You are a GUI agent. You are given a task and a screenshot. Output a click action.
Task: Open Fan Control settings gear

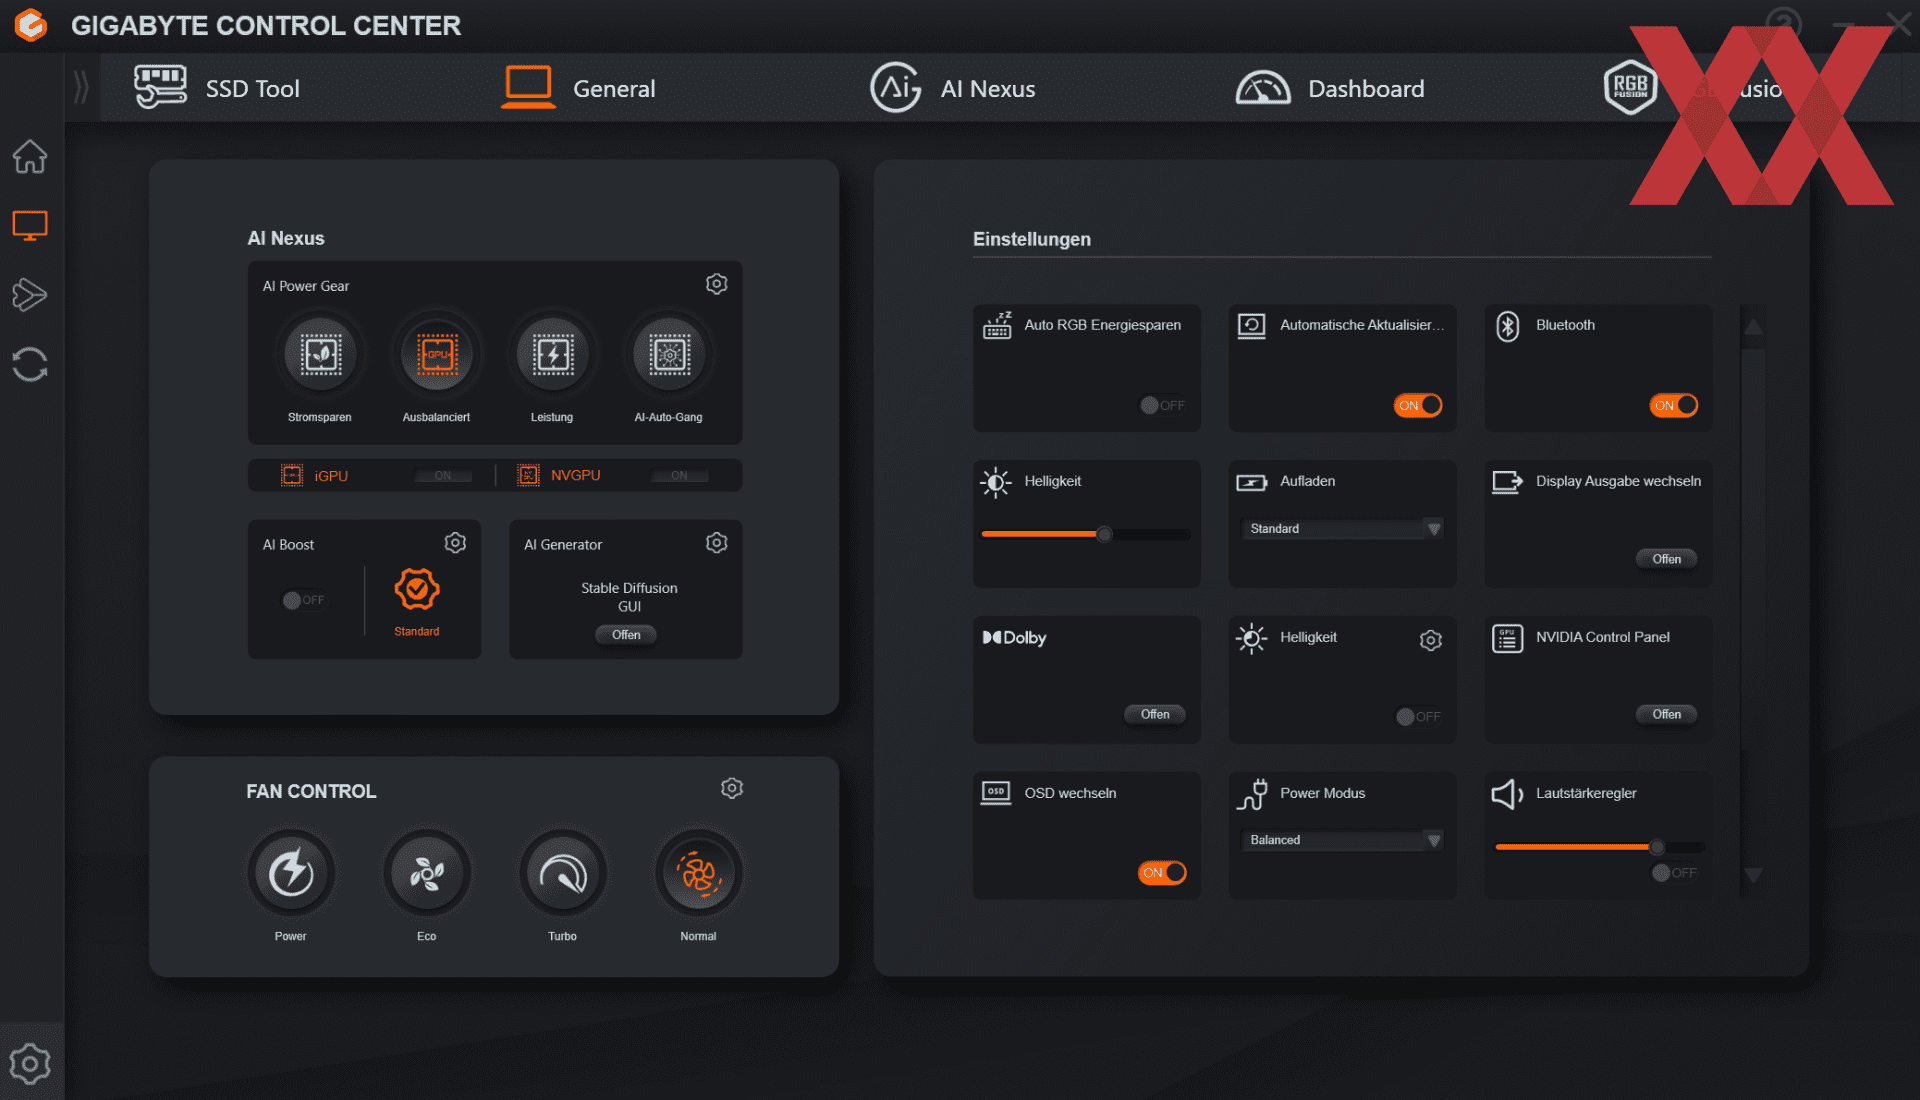pyautogui.click(x=732, y=788)
